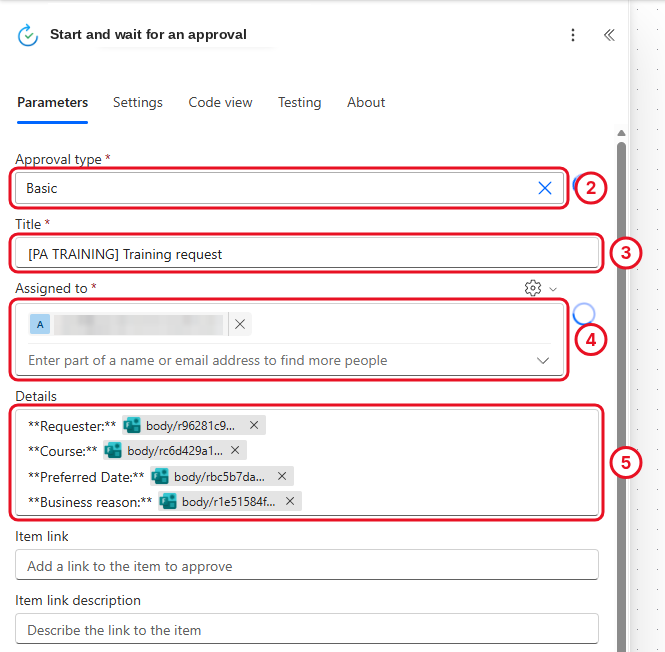Remove the Requester dynamic content token
This screenshot has height=652, width=665.
pos(254,425)
